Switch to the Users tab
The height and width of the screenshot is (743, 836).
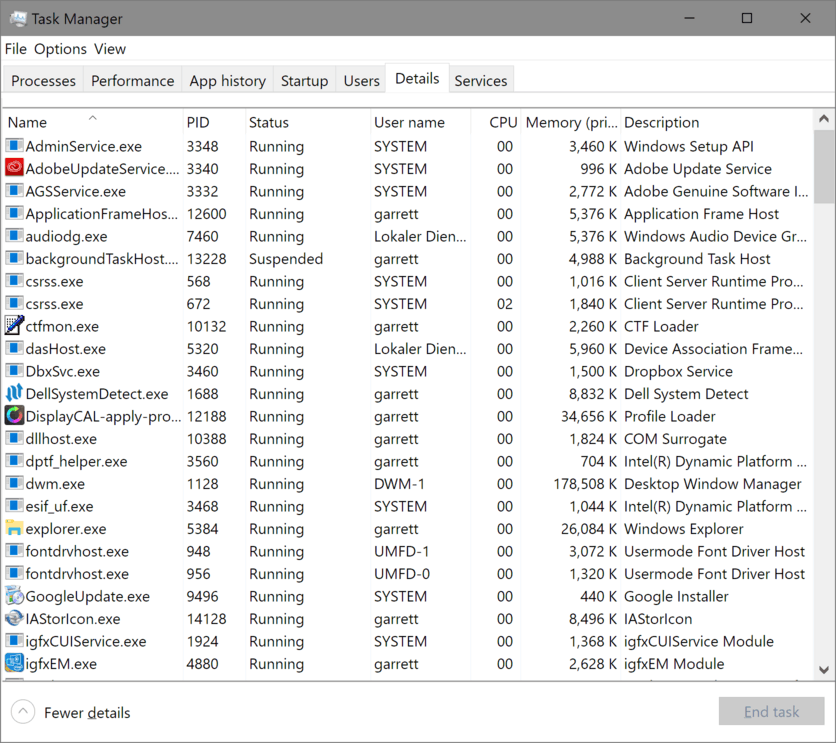click(361, 80)
